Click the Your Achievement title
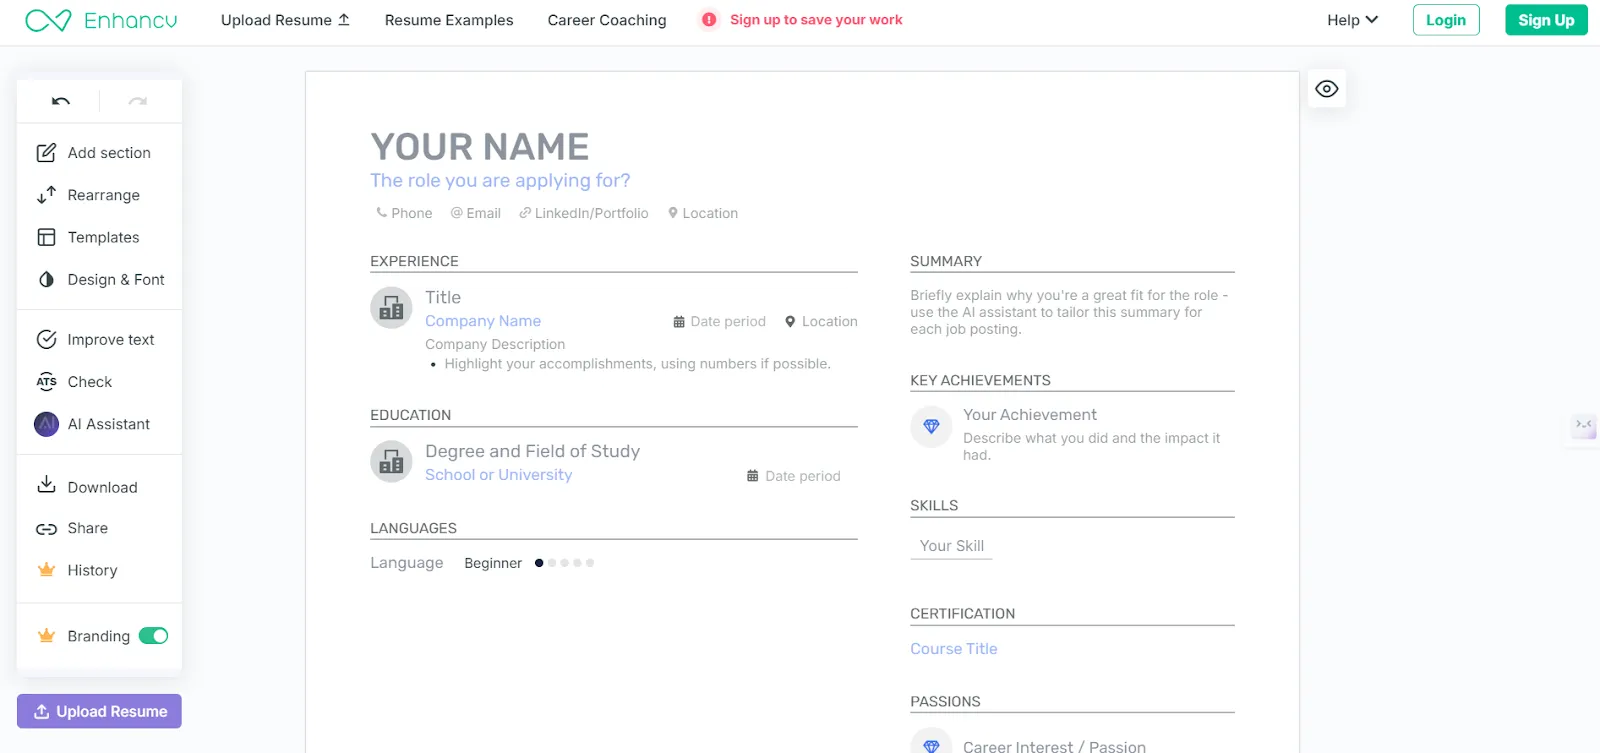Screen dimensions: 1600x753 1030,415
